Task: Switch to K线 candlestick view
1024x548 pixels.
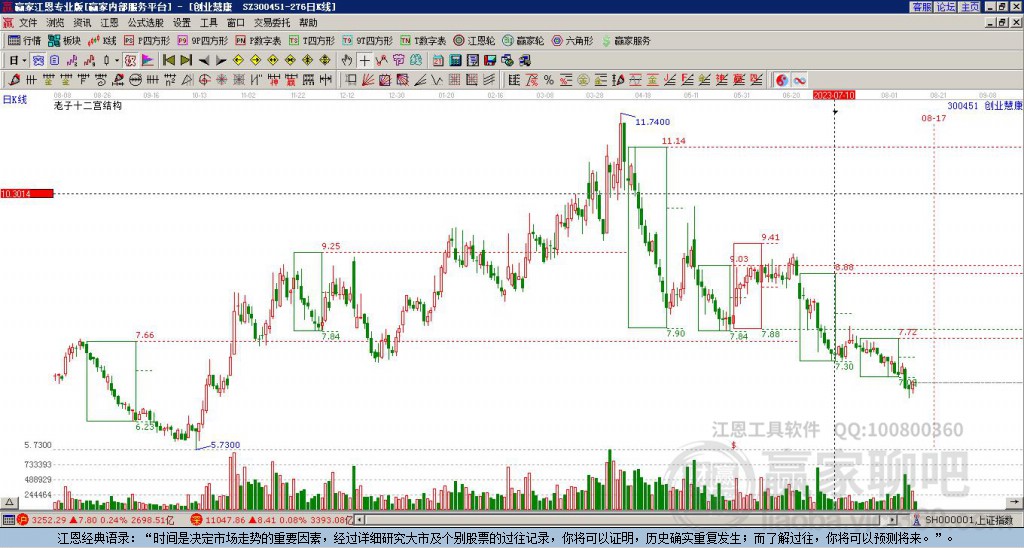Action: point(101,40)
